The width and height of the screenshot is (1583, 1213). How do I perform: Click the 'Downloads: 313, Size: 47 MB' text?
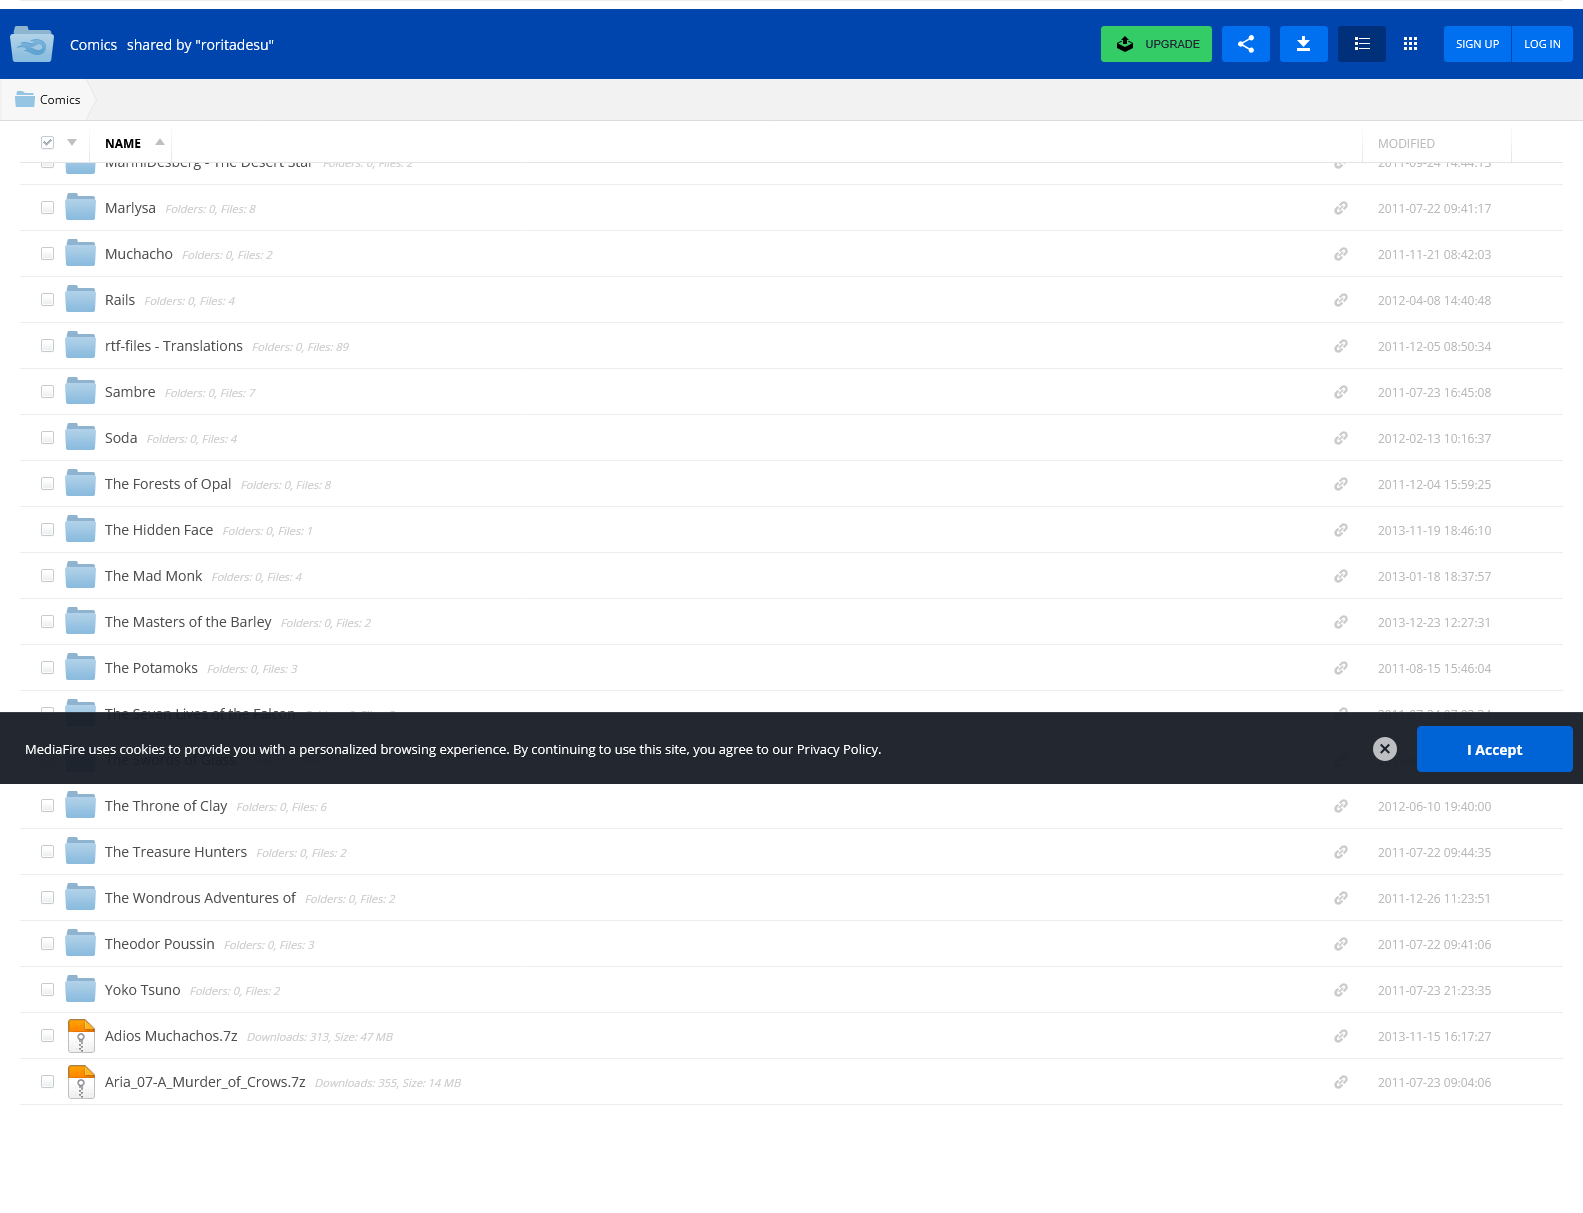320,1037
